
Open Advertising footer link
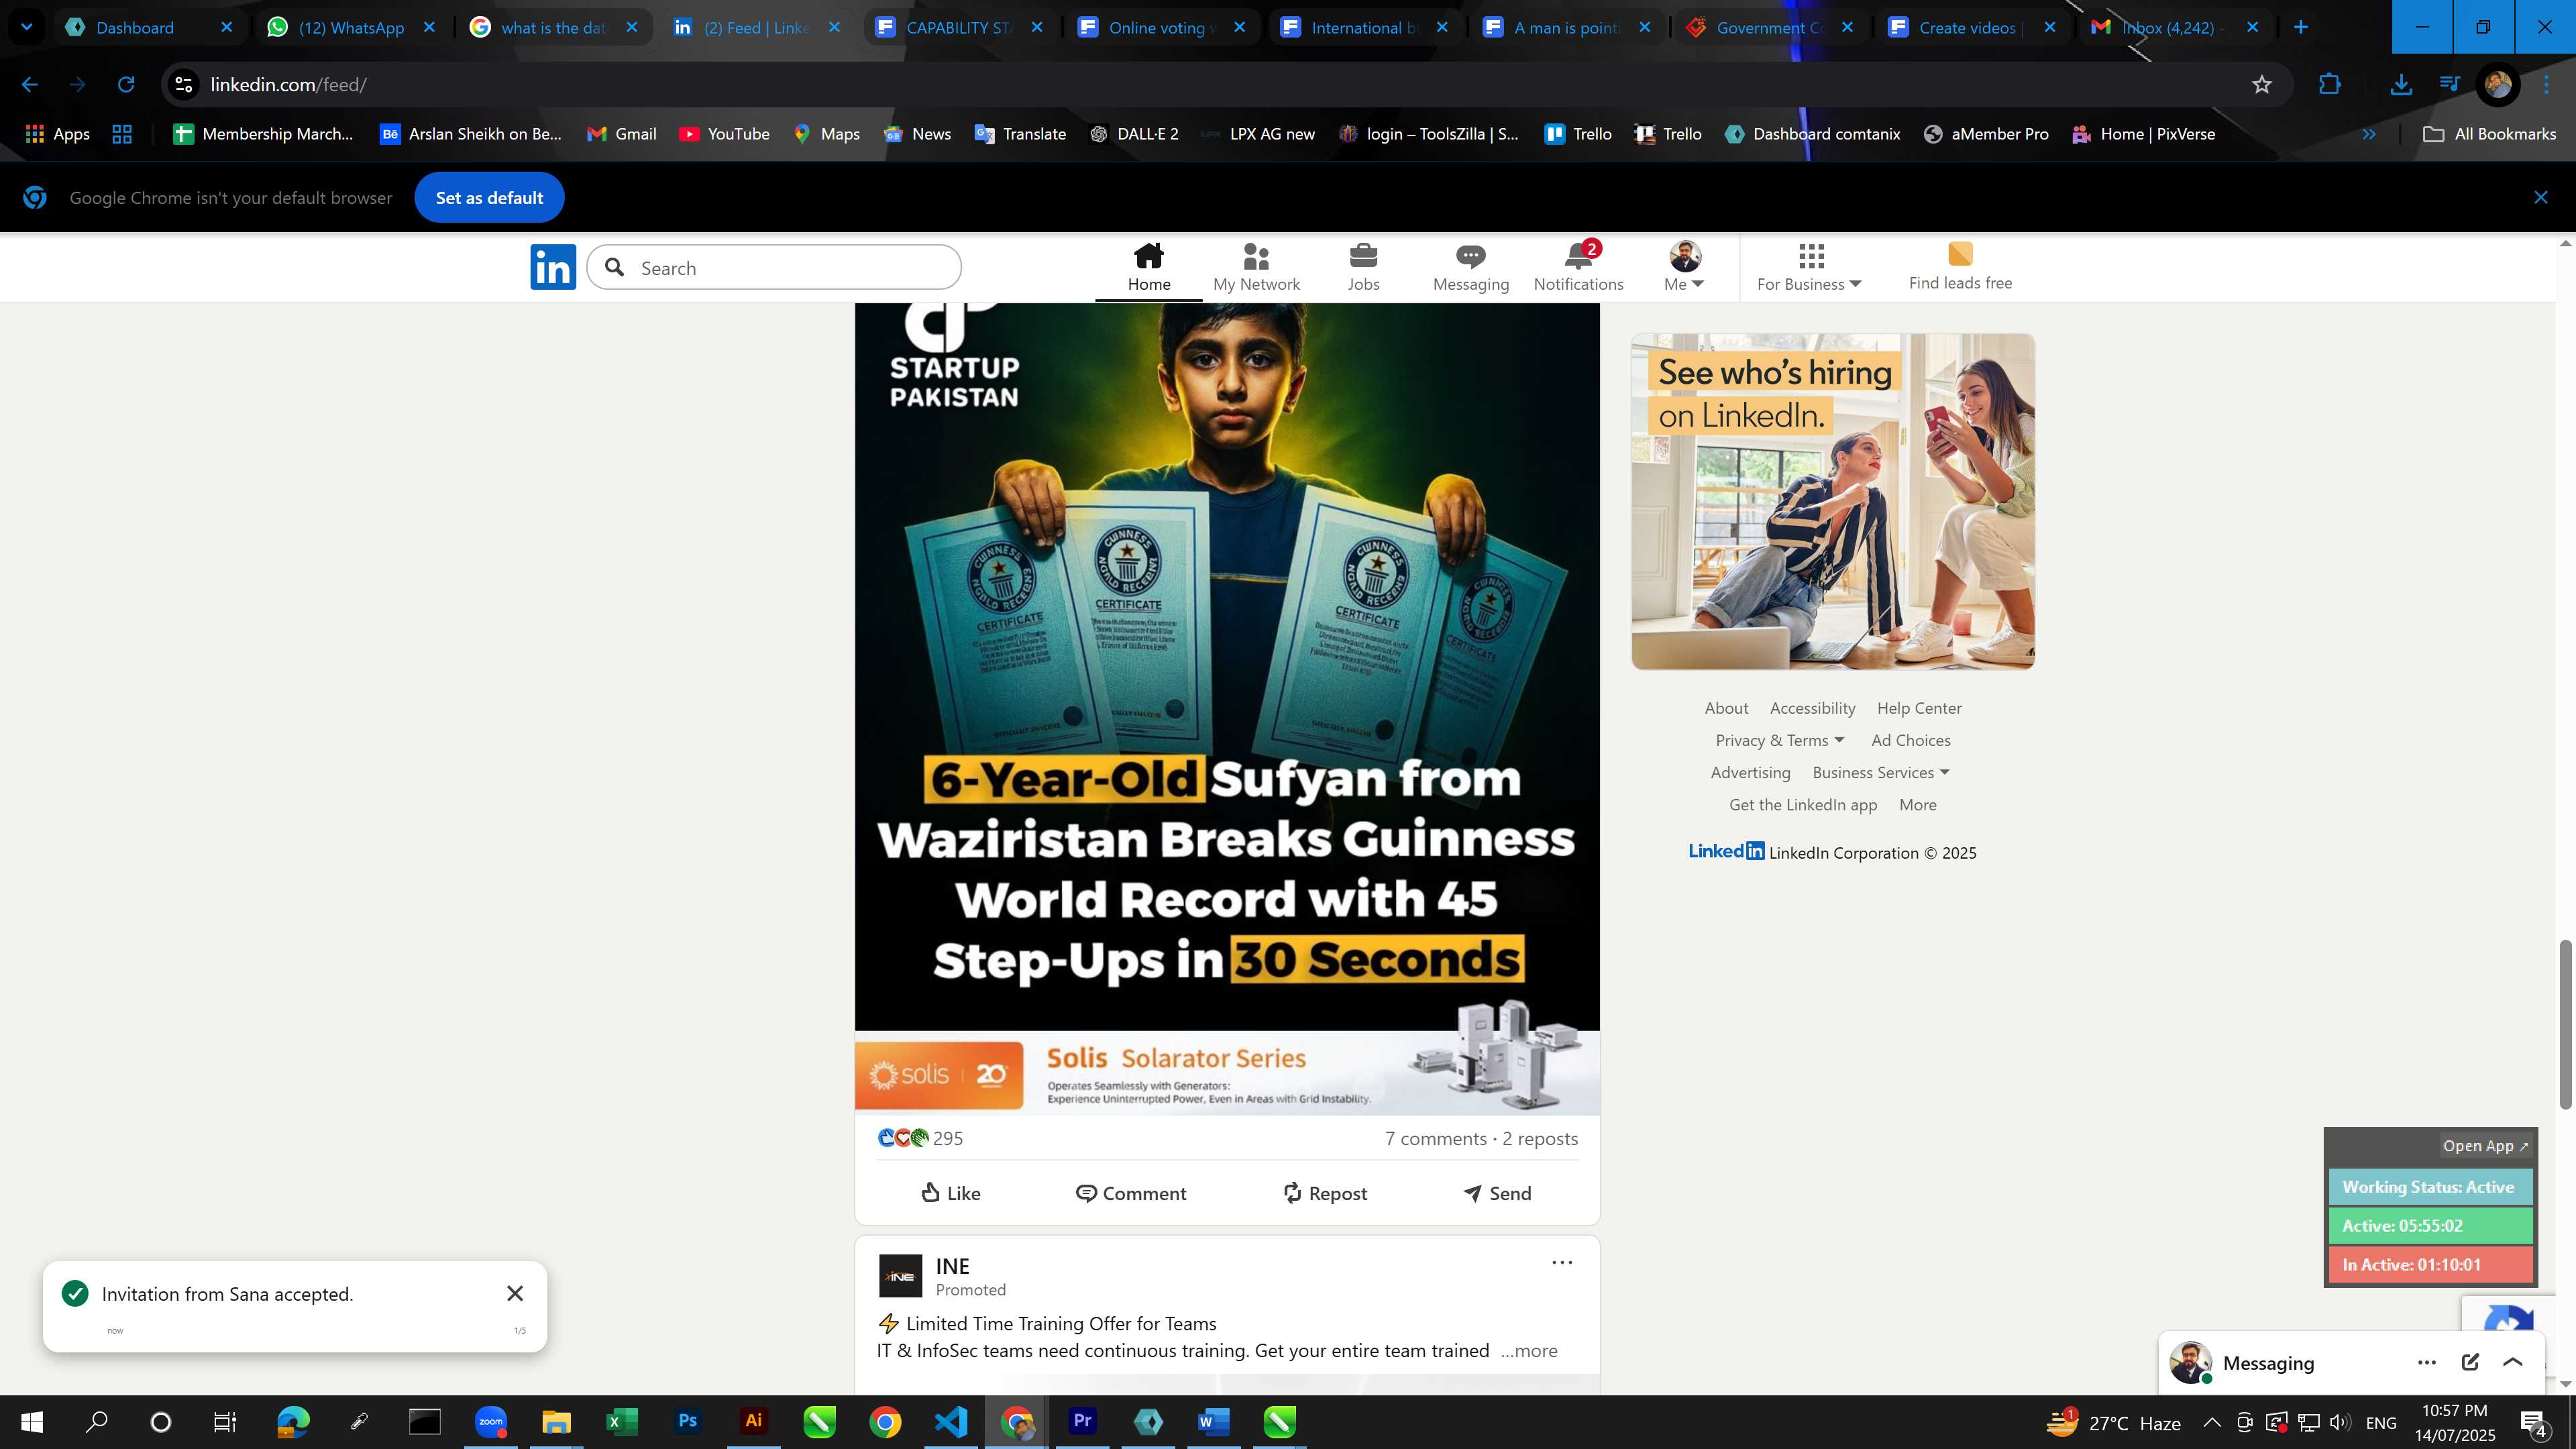click(1750, 772)
